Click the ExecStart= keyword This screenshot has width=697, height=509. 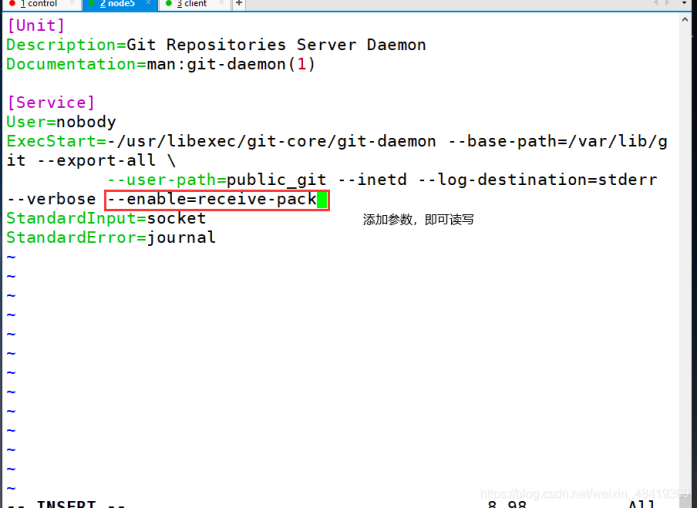coord(56,141)
